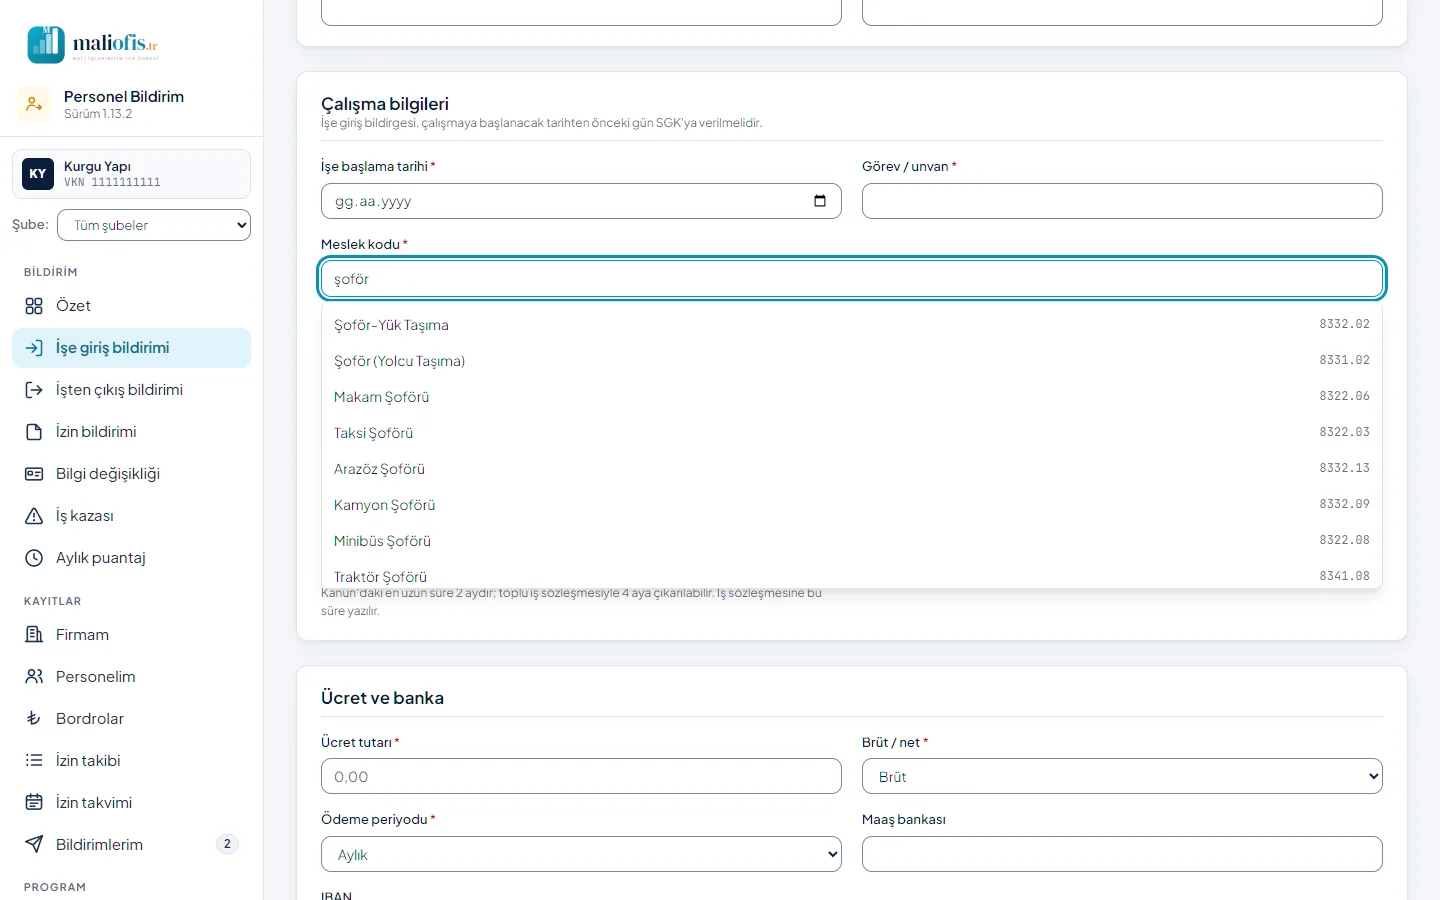The width and height of the screenshot is (1440, 900).
Task: Click the İşe giriş bildirimi arrow icon
Action: coord(34,348)
